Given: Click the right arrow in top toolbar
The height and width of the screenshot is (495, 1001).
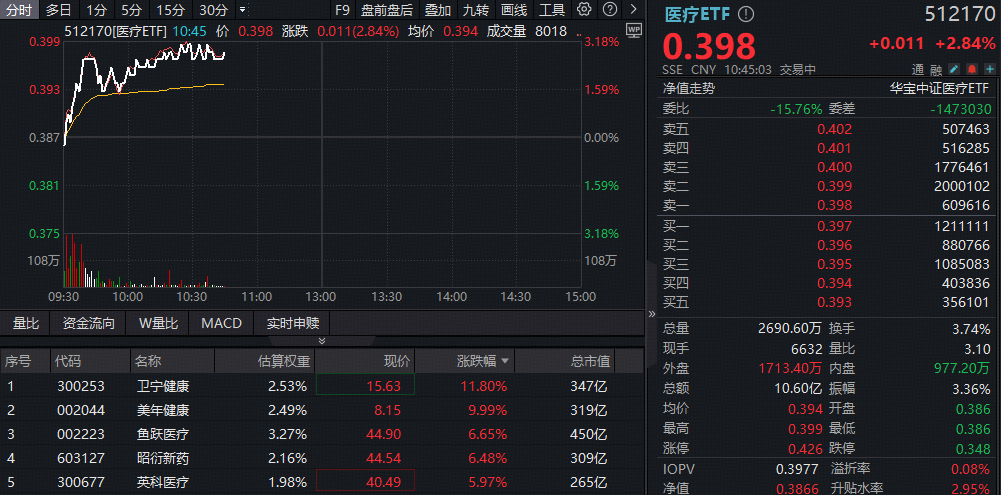Looking at the screenshot, I should 632,10.
